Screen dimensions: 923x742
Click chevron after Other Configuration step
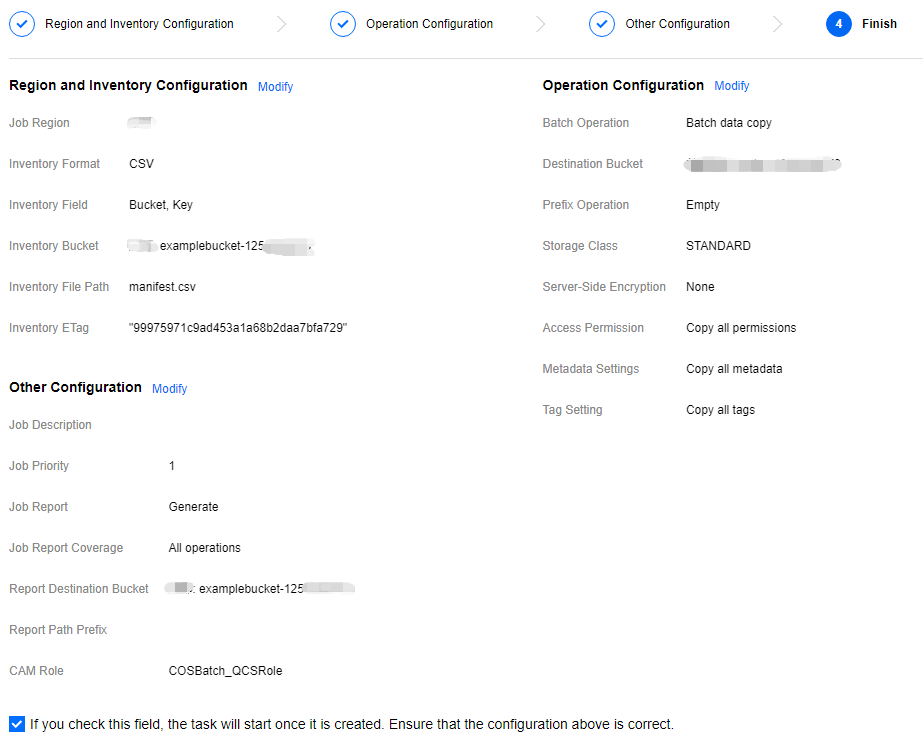tap(778, 24)
